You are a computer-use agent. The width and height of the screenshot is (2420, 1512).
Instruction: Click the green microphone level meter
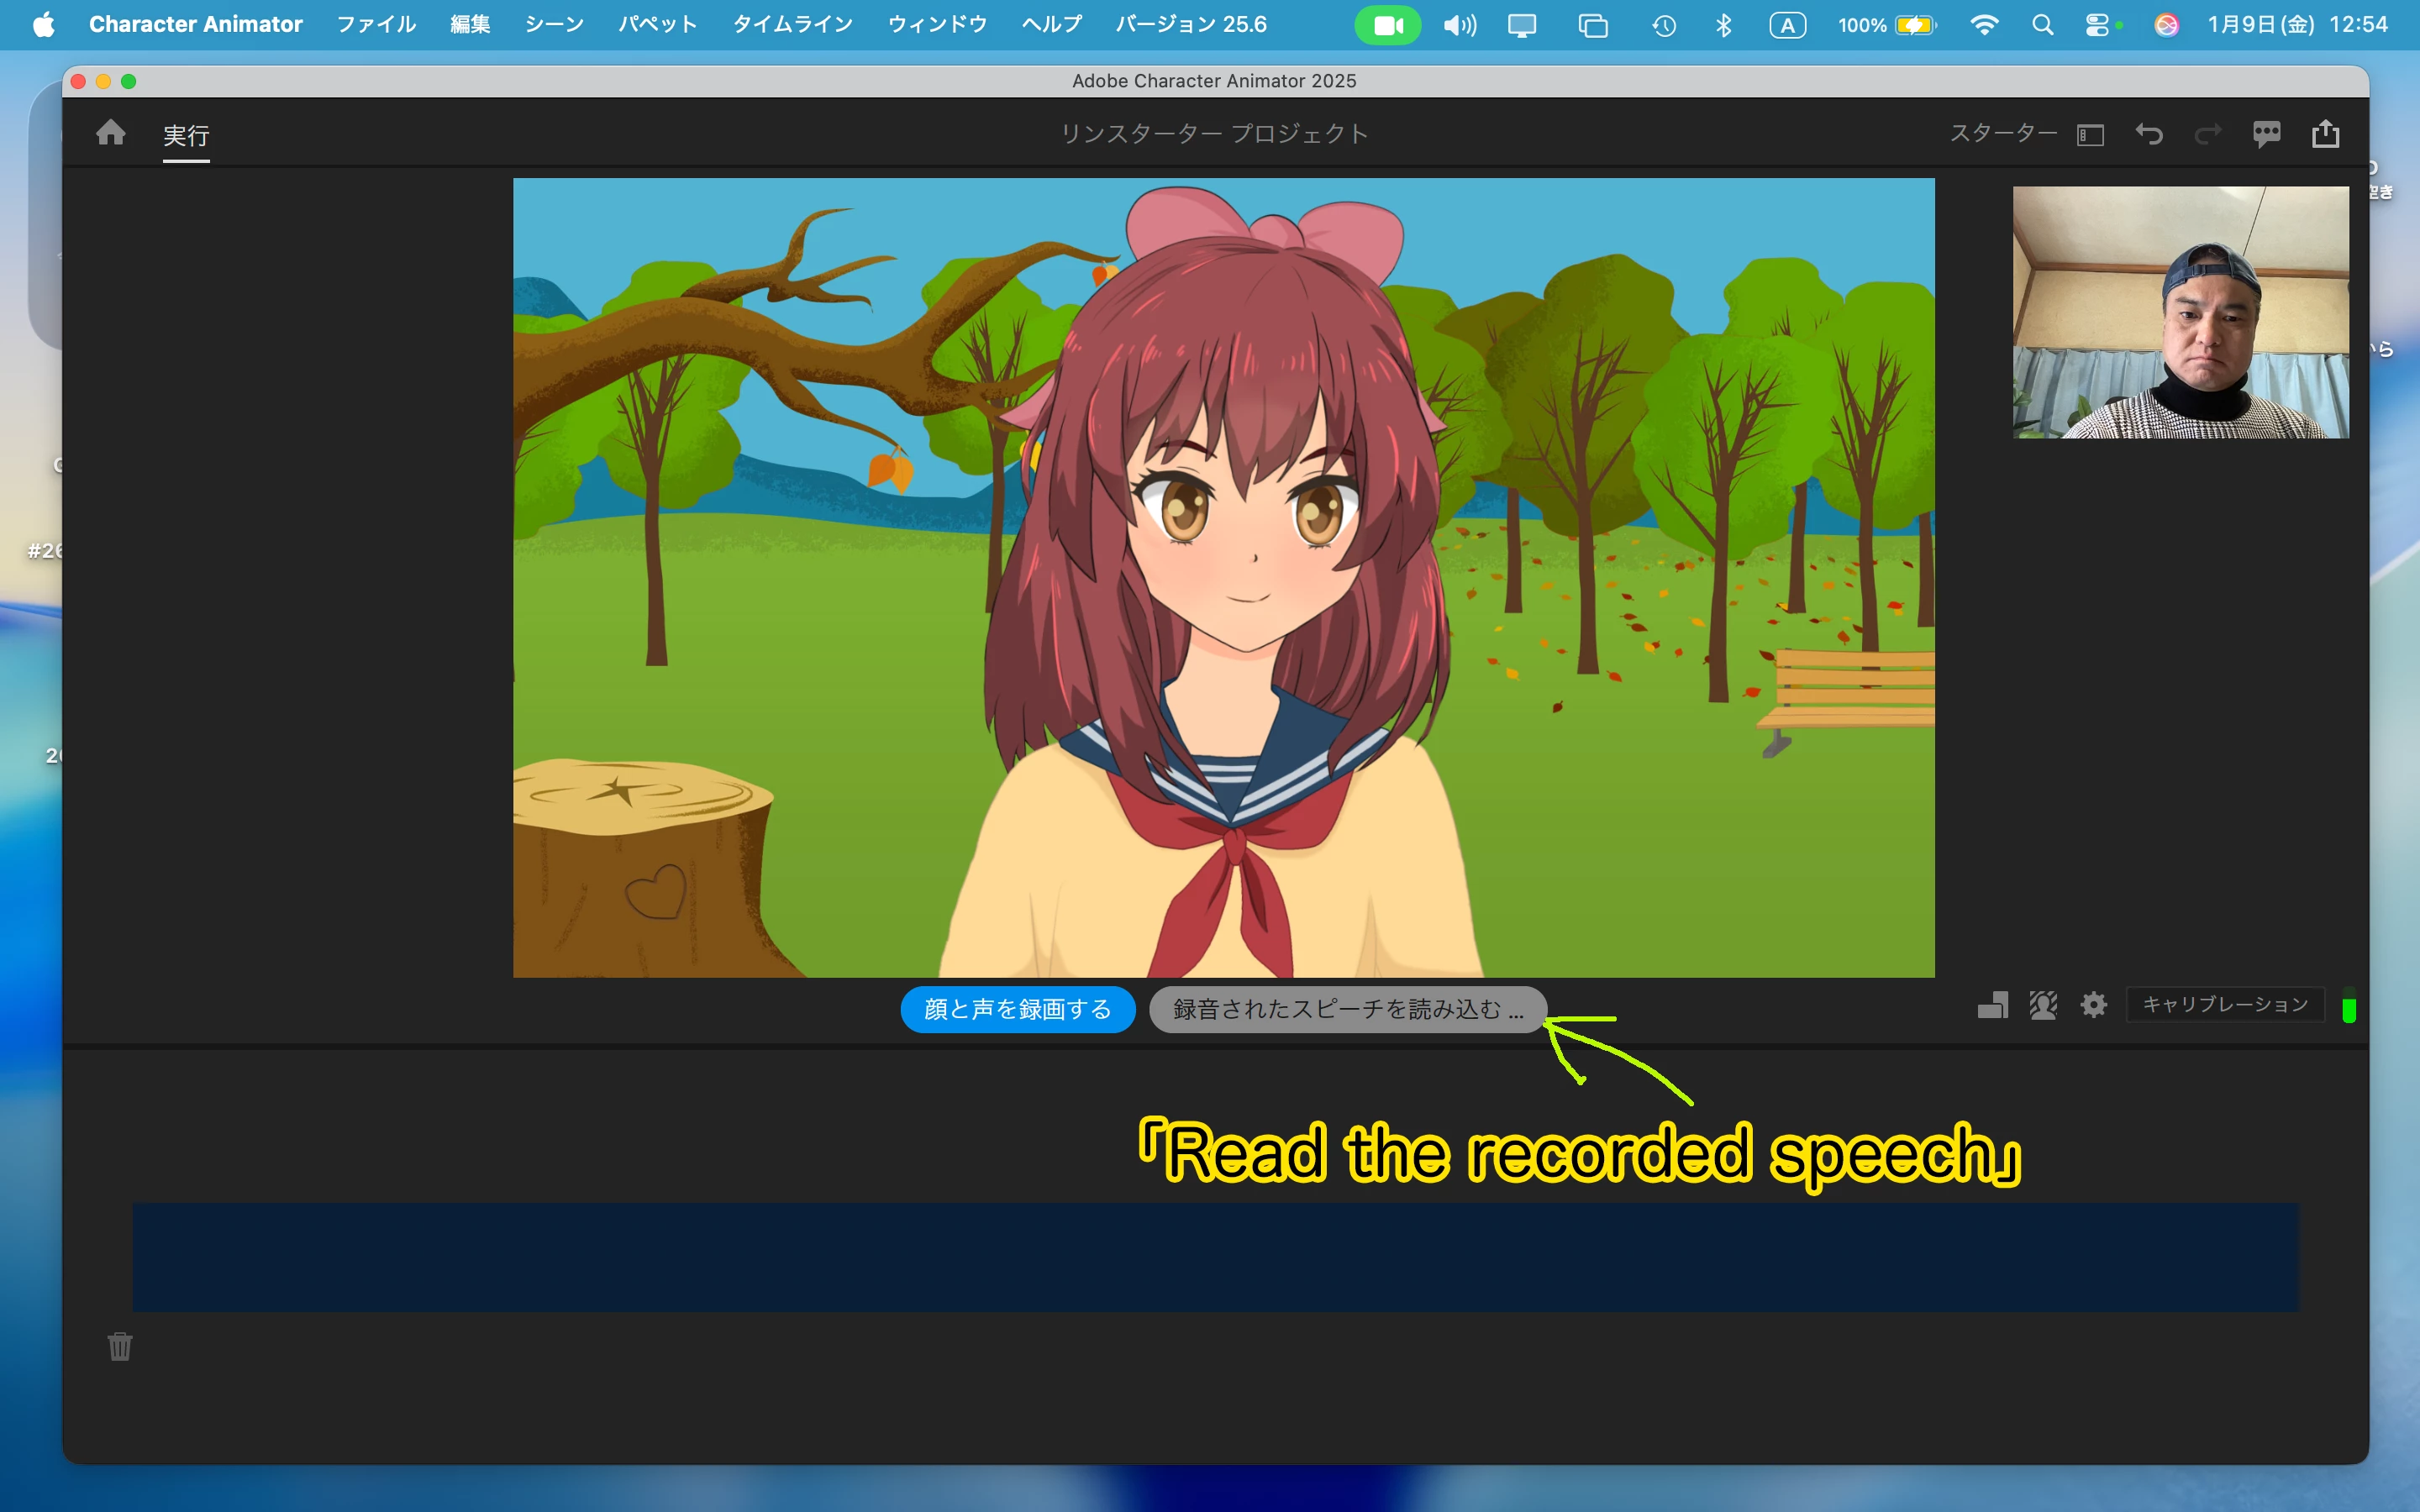(x=2348, y=1006)
